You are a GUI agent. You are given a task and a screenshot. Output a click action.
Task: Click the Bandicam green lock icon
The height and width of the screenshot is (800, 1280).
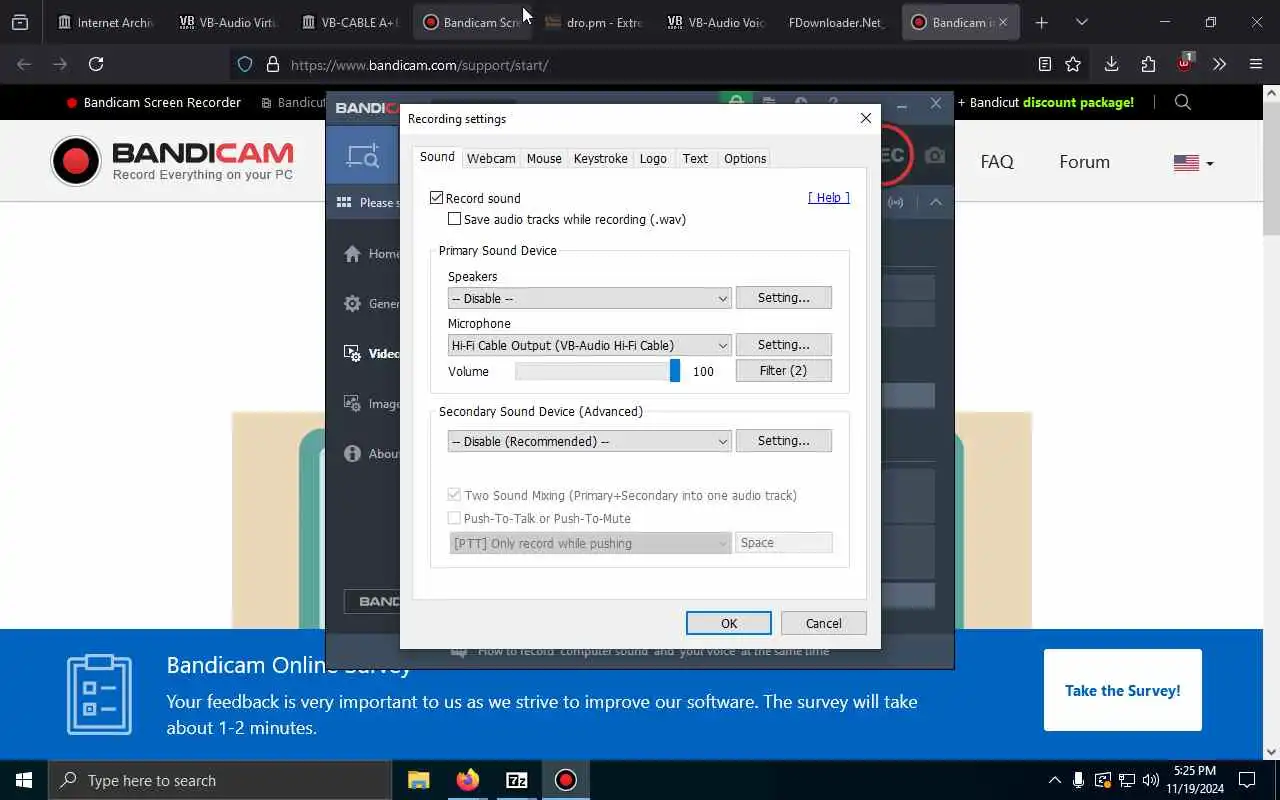[x=736, y=100]
